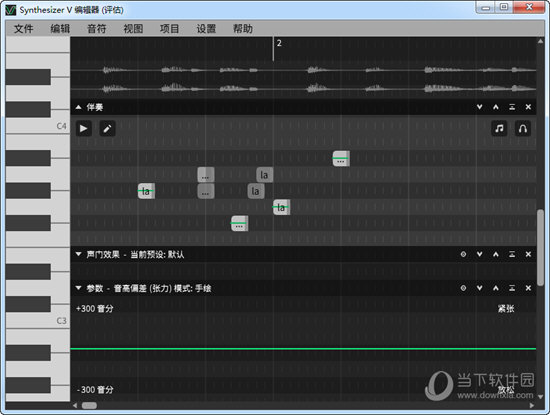Click the music note icon button
The height and width of the screenshot is (415, 550).
click(499, 128)
